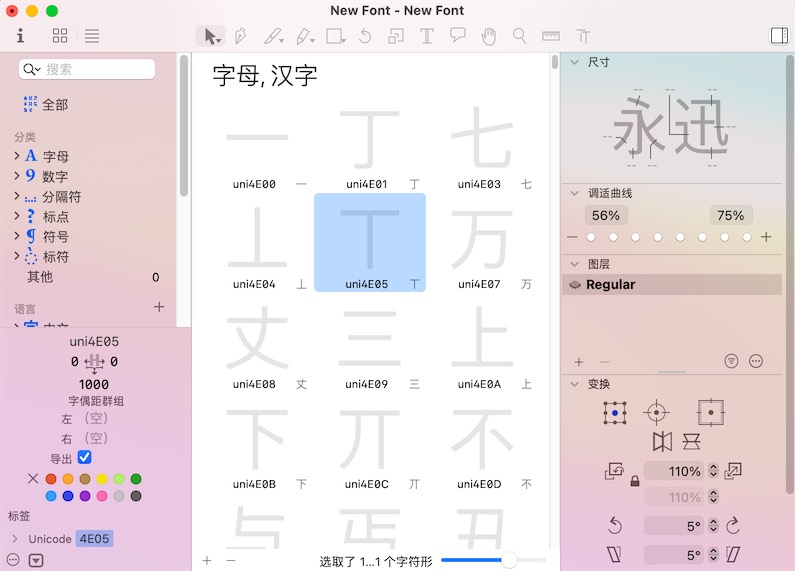Adjust the glyph cell size slider
This screenshot has height=571, width=795.
[x=510, y=560]
